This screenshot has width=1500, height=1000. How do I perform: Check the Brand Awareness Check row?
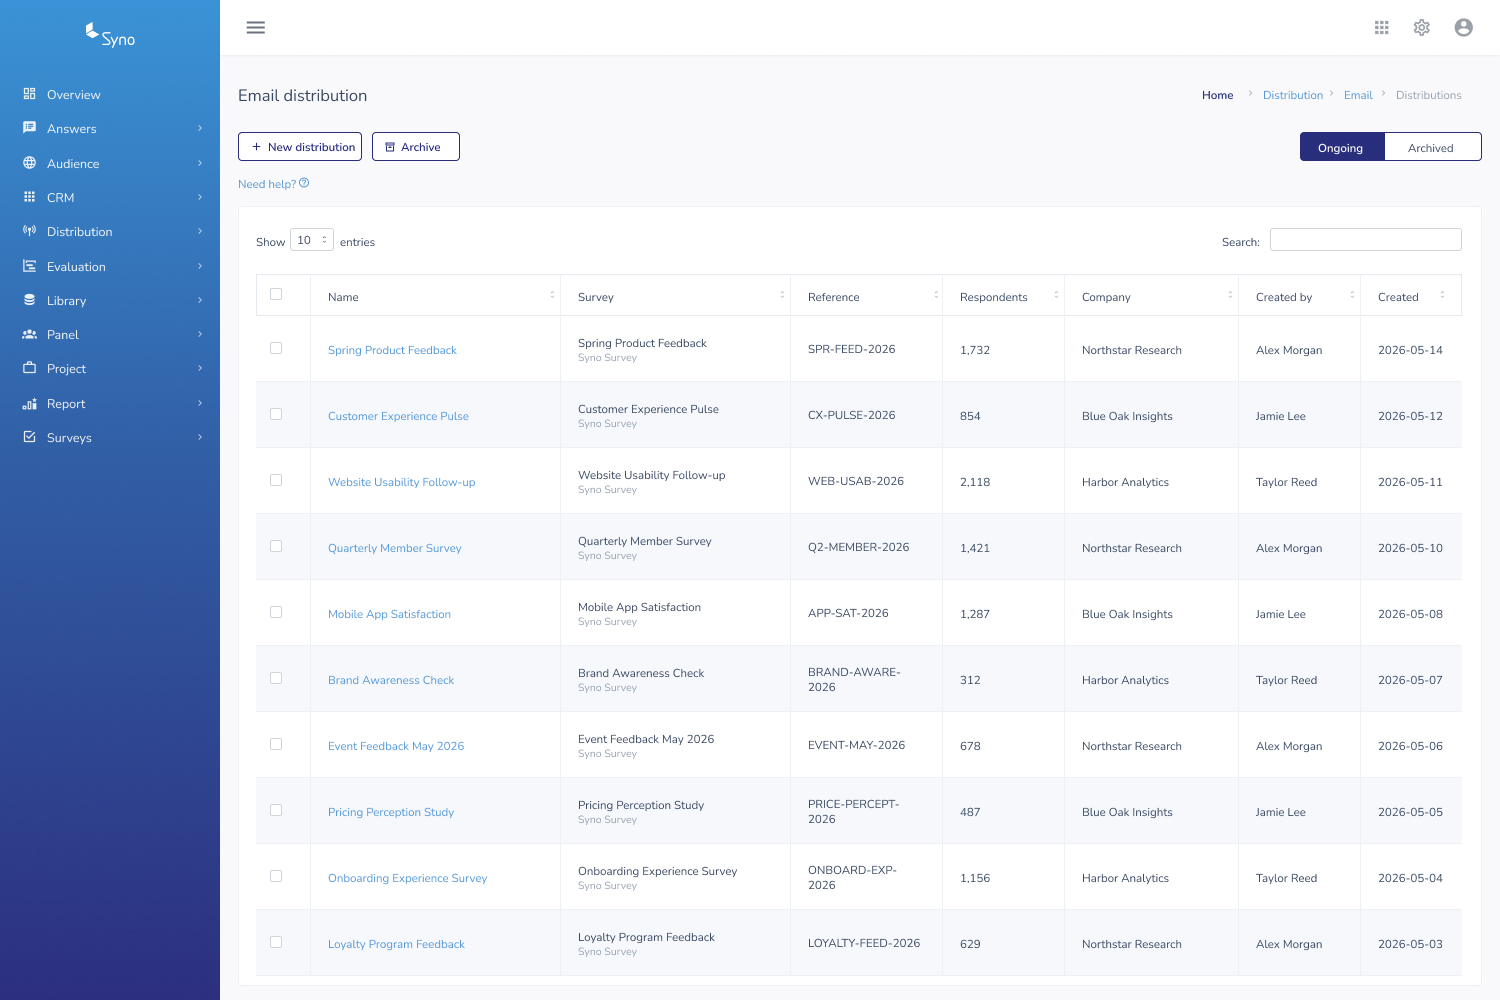coord(276,678)
